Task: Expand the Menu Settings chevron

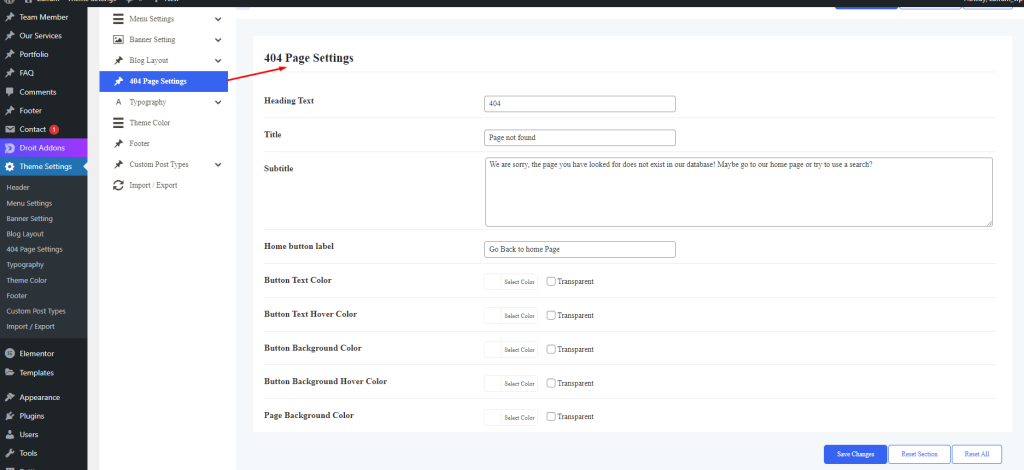Action: (218, 19)
